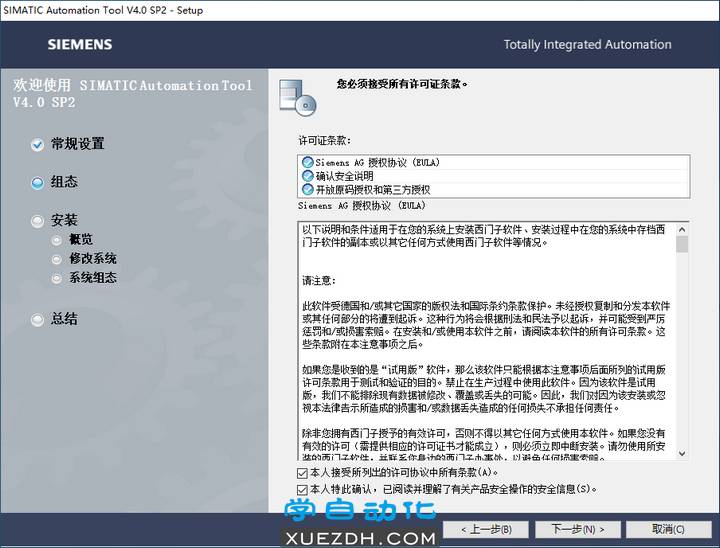
Task: Click the 下一步(N) next button
Action: click(578, 530)
